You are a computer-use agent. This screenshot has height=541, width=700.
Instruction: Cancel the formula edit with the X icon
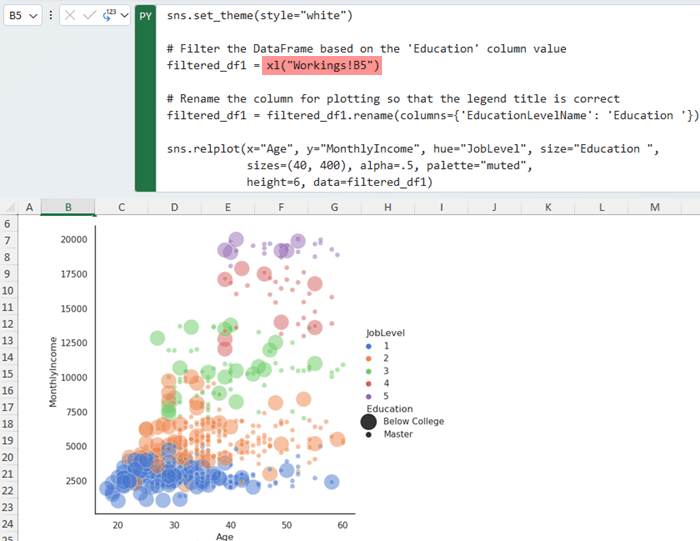click(x=70, y=16)
